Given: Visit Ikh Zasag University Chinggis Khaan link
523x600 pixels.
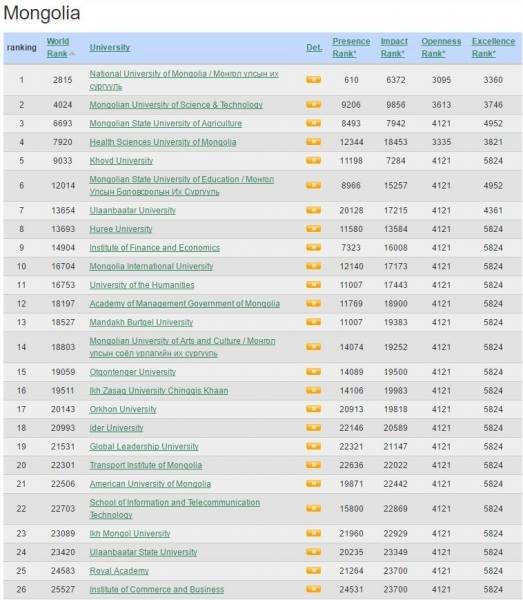Looking at the screenshot, I should 159,391.
